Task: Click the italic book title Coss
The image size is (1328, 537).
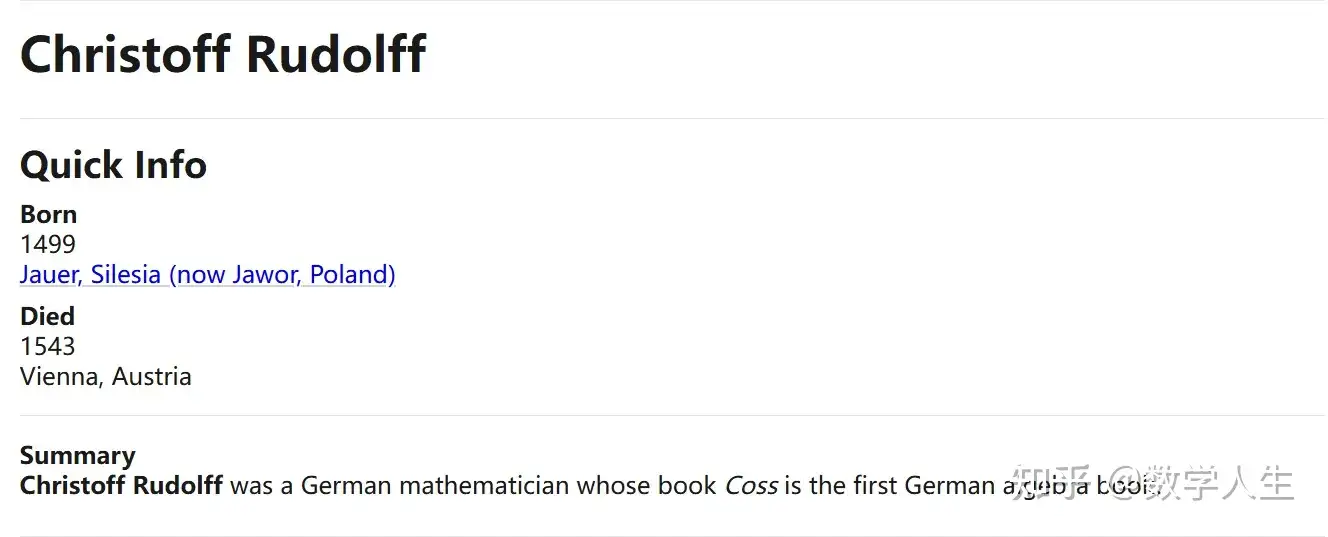Action: coord(750,486)
